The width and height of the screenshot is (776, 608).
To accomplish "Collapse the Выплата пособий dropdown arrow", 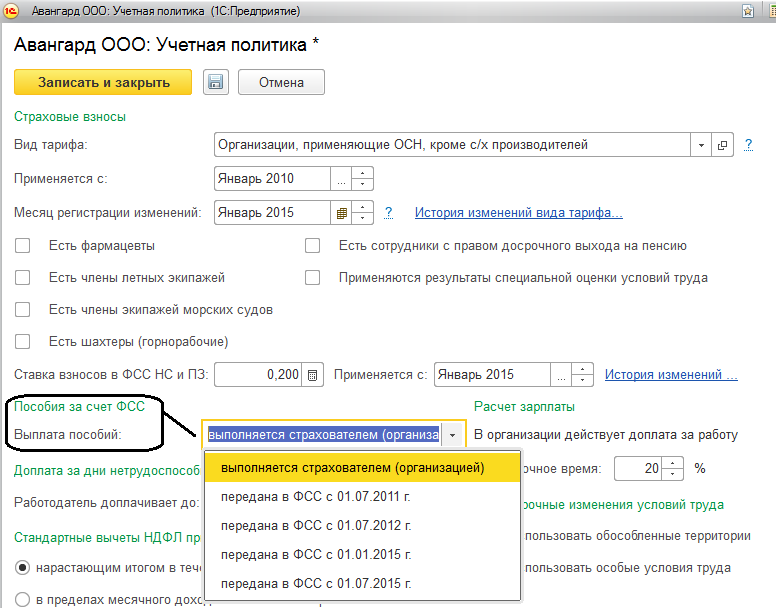I will pyautogui.click(x=453, y=435).
